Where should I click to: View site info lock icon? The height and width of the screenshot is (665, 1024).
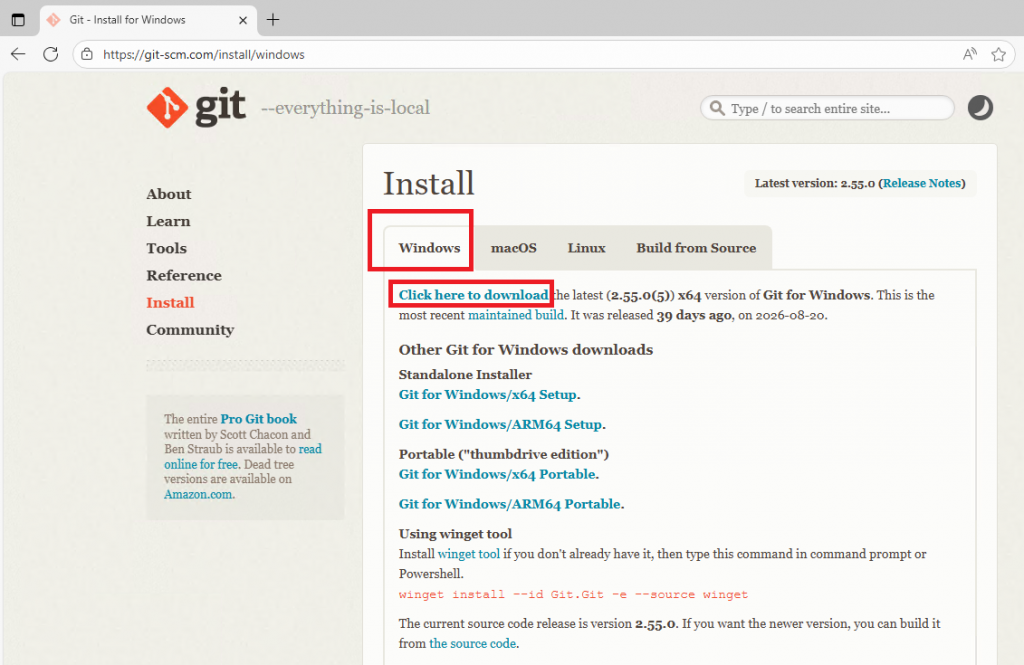click(87, 54)
